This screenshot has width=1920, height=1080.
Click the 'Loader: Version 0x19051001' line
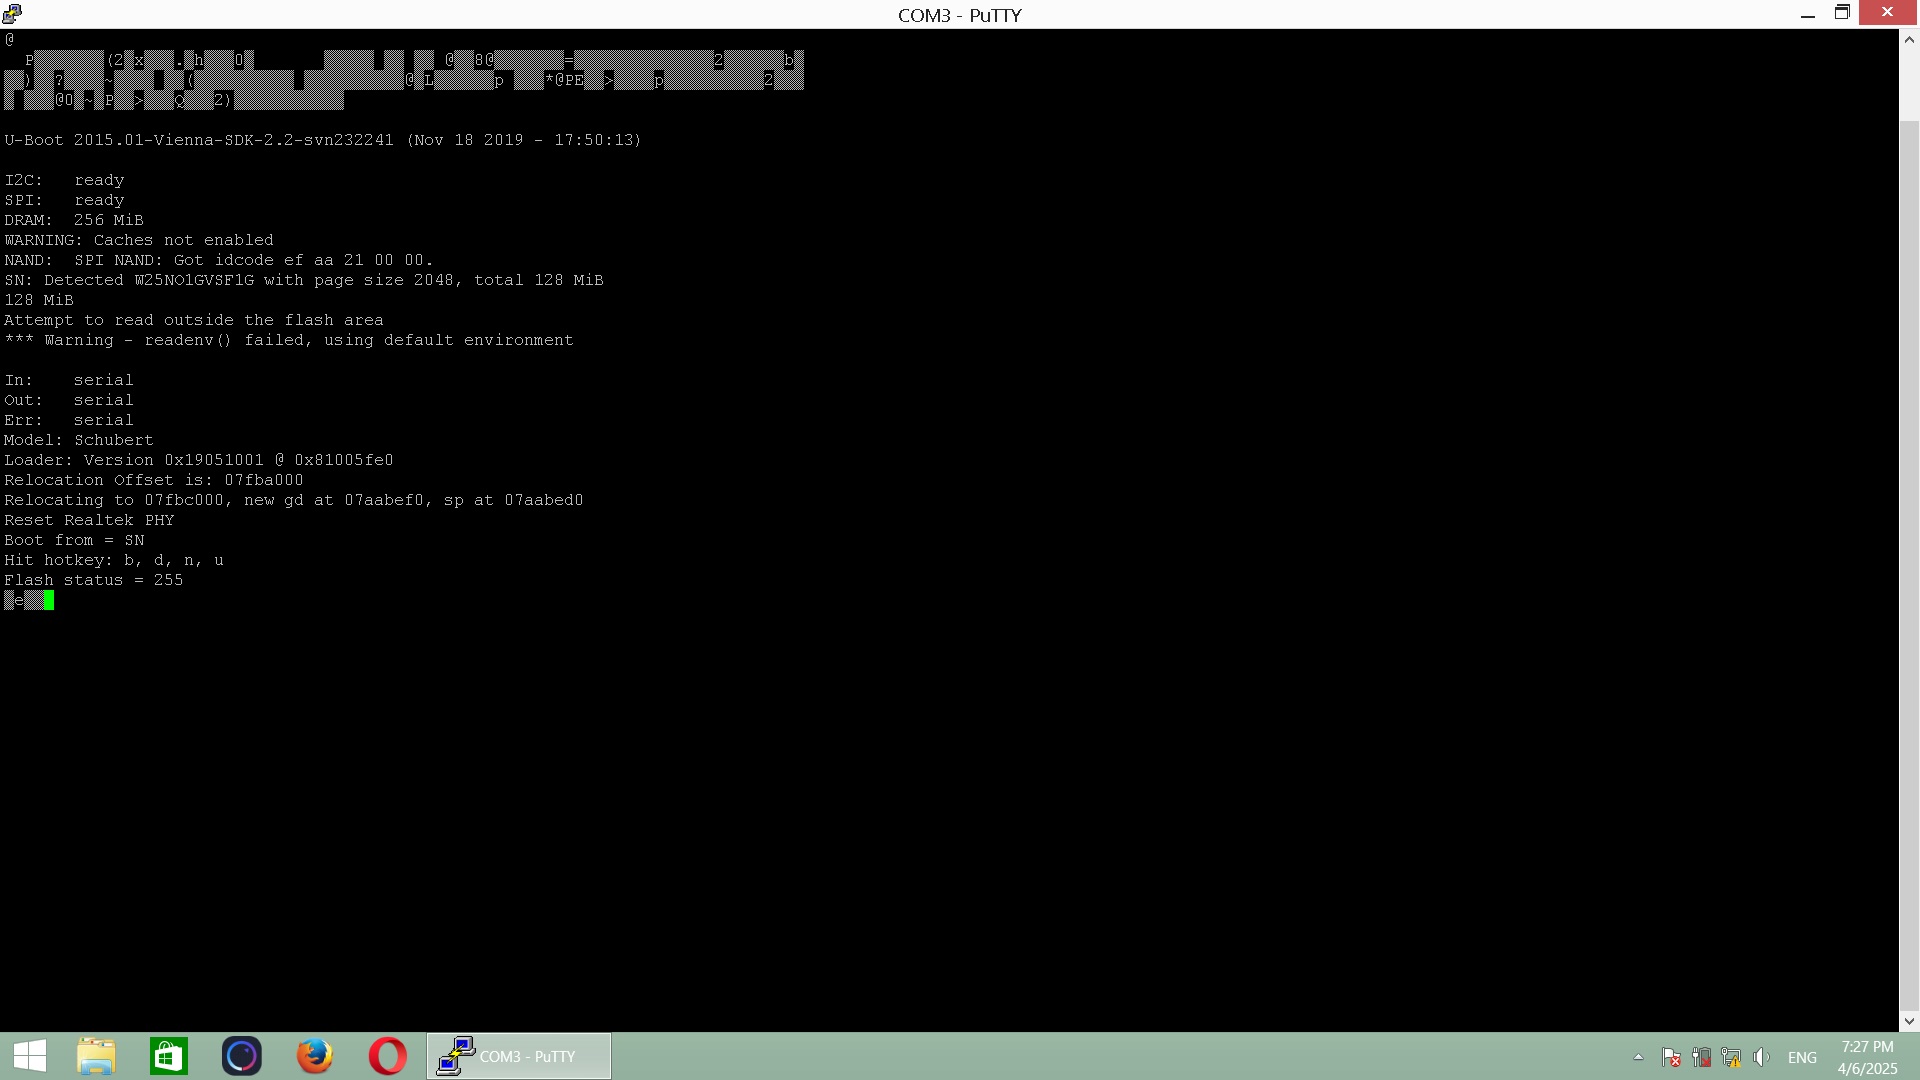coord(199,460)
